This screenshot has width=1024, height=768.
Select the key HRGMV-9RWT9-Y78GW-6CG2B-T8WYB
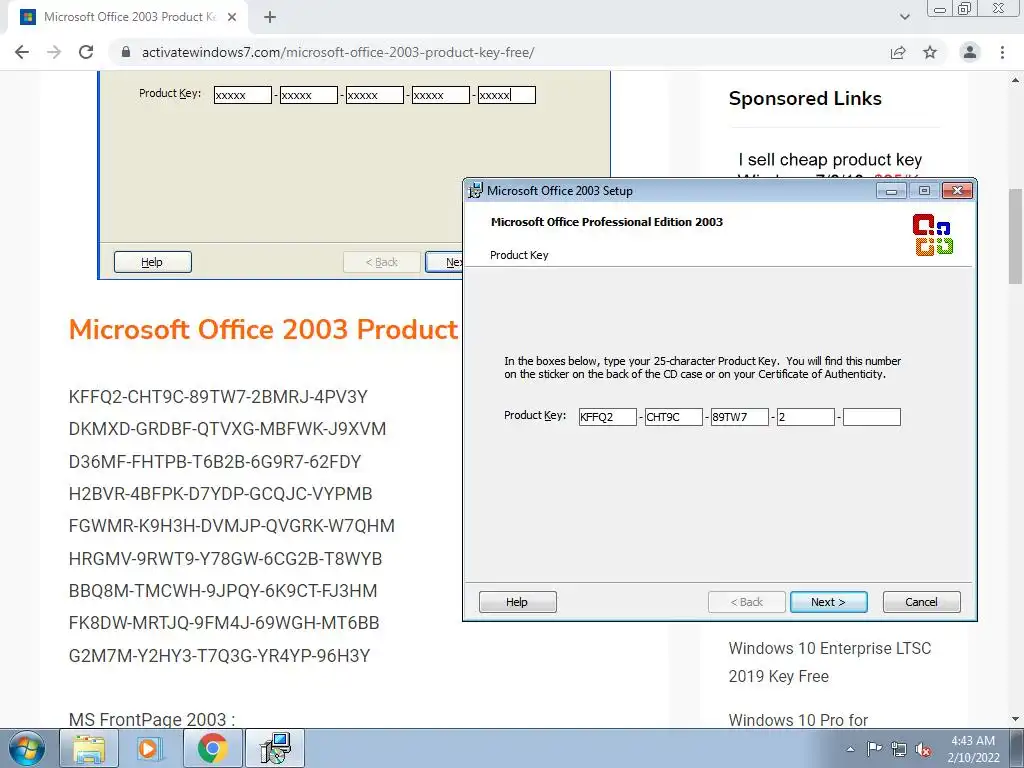[225, 559]
